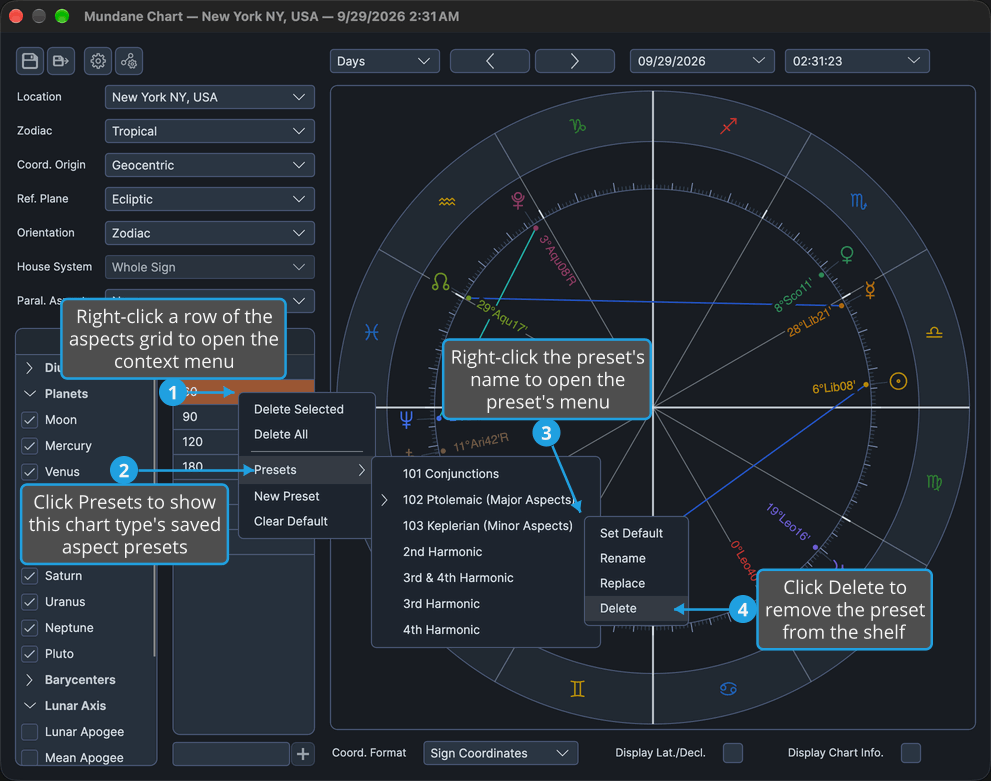
Task: Click the Venus glyph on the chart
Action: (847, 255)
